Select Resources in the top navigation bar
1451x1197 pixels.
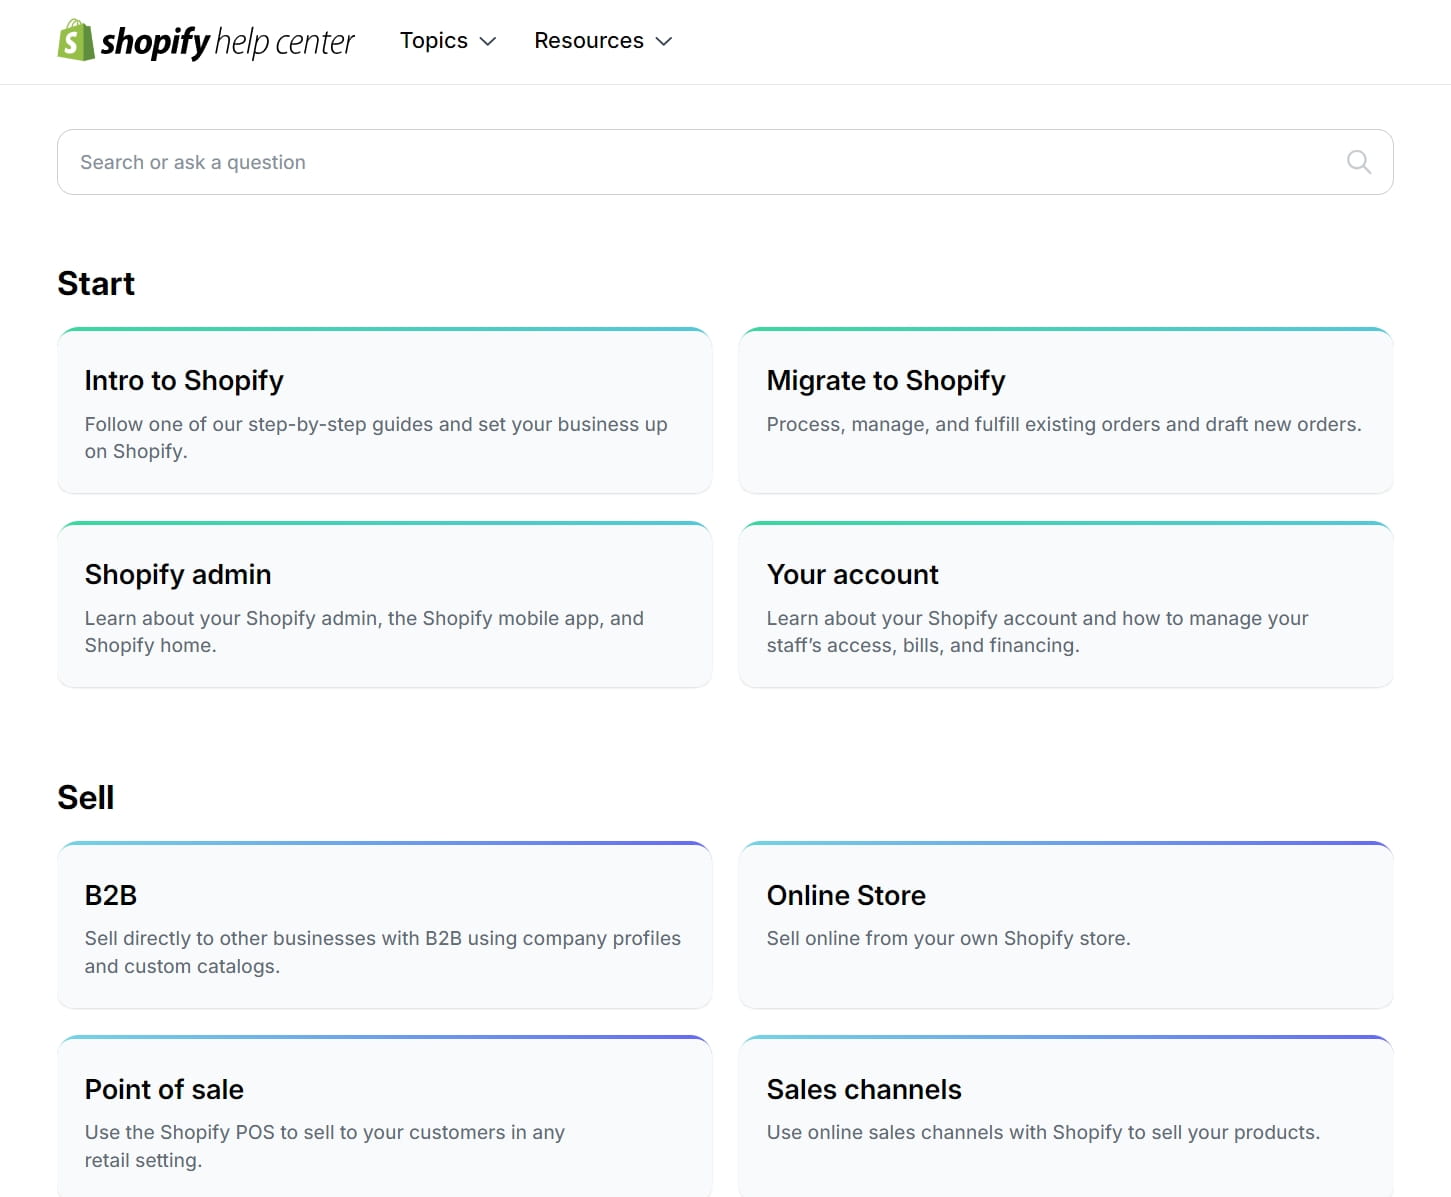(589, 41)
